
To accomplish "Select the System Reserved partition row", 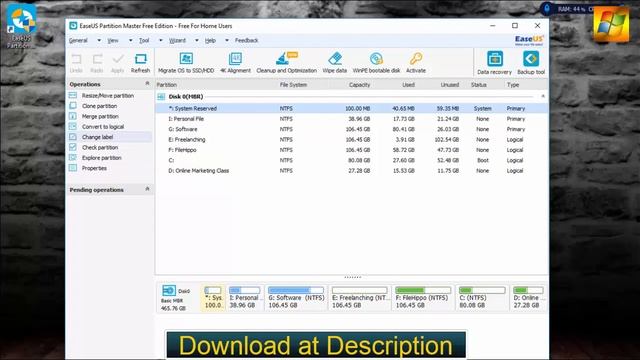I will pyautogui.click(x=351, y=109).
